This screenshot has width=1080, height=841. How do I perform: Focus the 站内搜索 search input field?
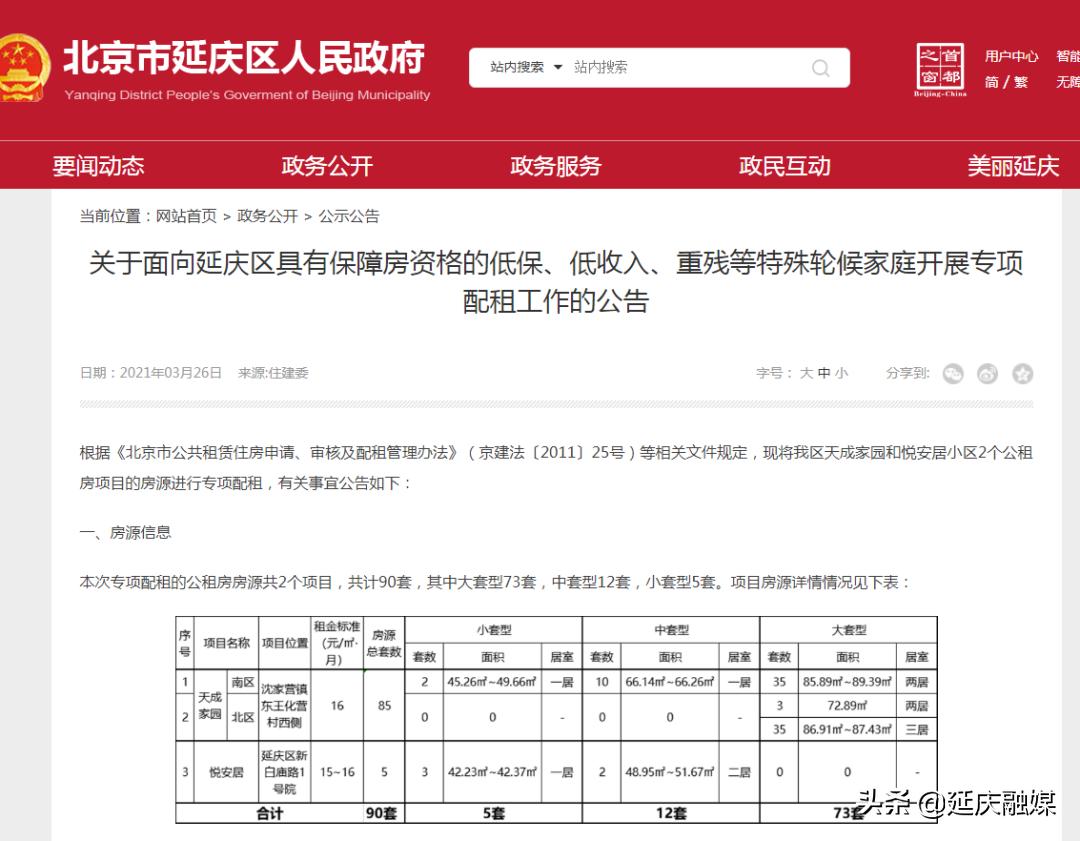click(x=689, y=67)
